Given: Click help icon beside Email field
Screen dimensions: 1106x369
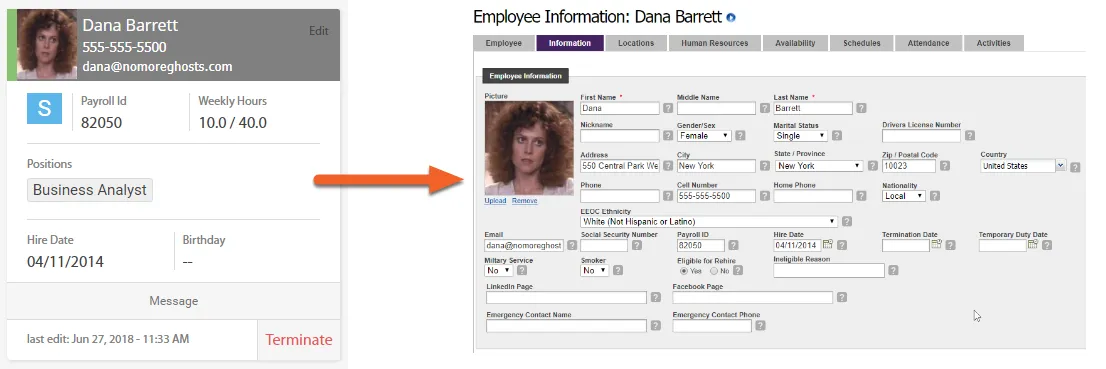Looking at the screenshot, I should point(572,246).
